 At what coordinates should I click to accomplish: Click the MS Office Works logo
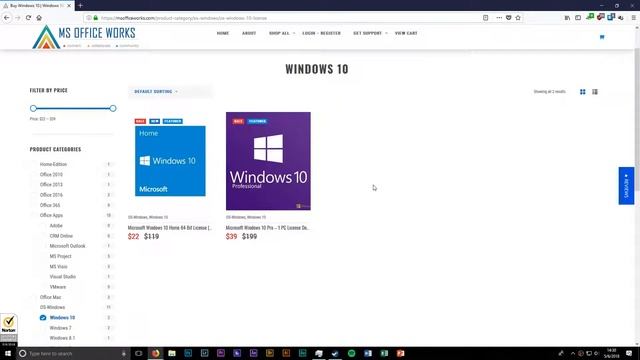click(85, 37)
